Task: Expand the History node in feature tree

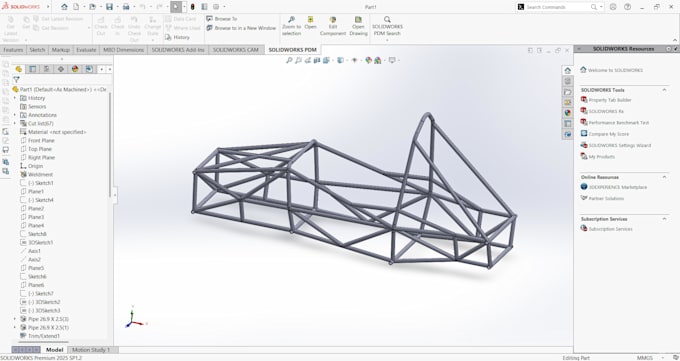Action: pos(15,98)
